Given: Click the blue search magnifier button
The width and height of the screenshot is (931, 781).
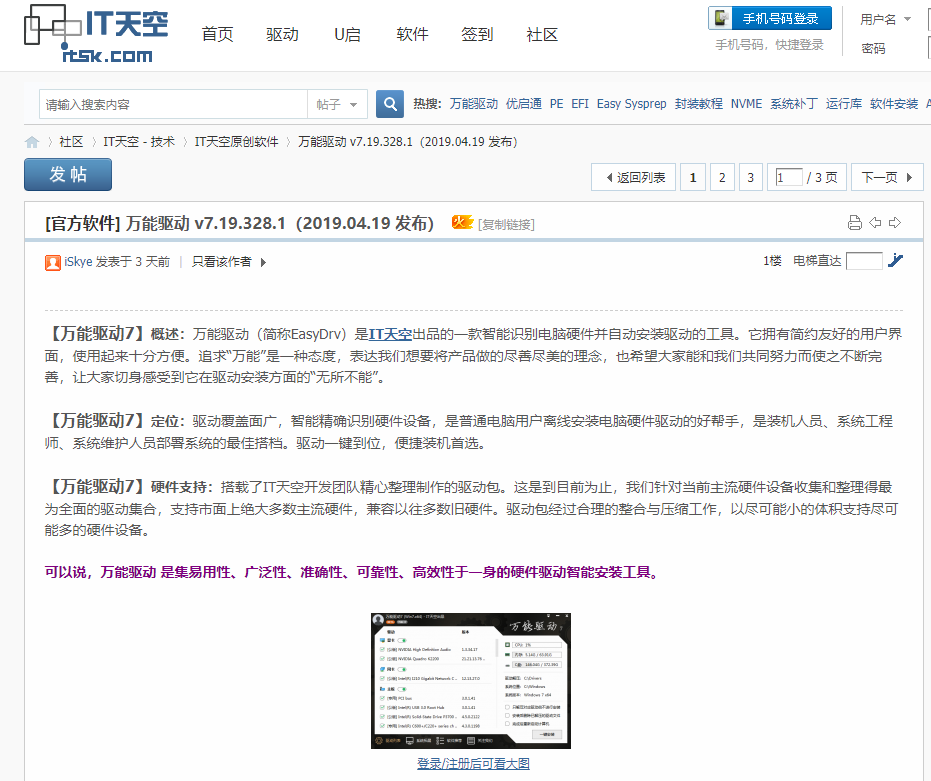Looking at the screenshot, I should 390,105.
